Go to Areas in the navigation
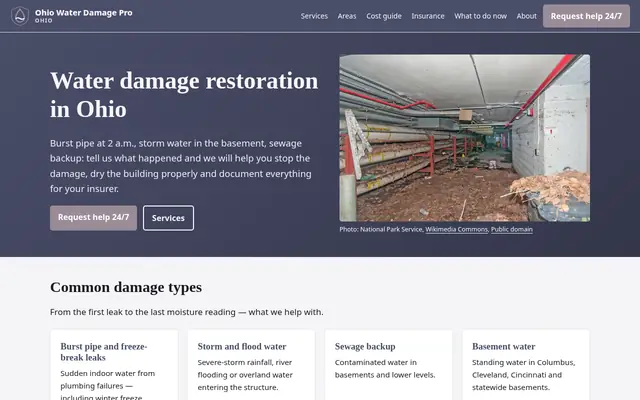The width and height of the screenshot is (640, 400). (347, 16)
